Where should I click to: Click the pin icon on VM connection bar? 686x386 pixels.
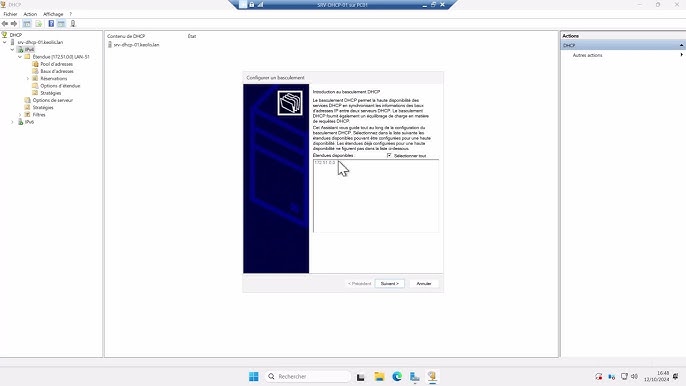(x=243, y=4)
